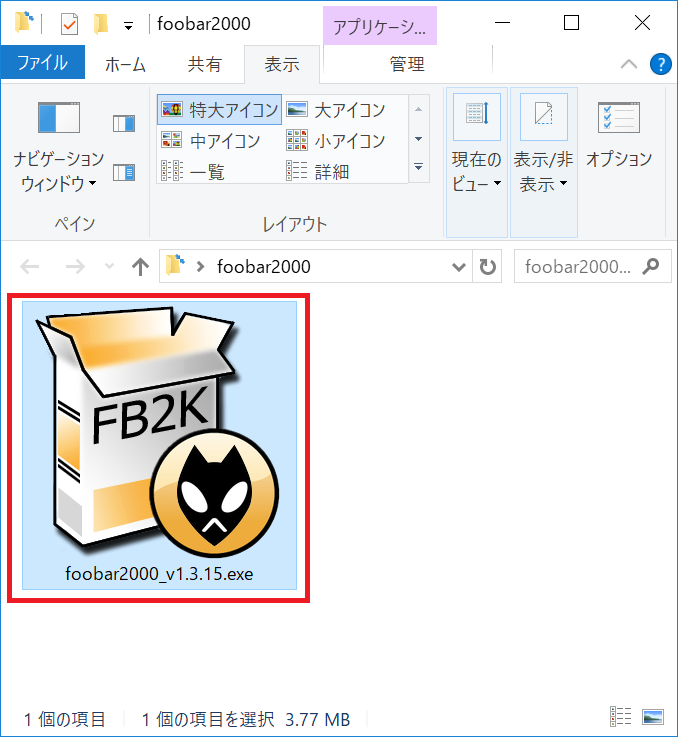This screenshot has width=678, height=737.
Task: Click the "1 個の項目を選択 3.77 MB" status text
Action: 246,719
